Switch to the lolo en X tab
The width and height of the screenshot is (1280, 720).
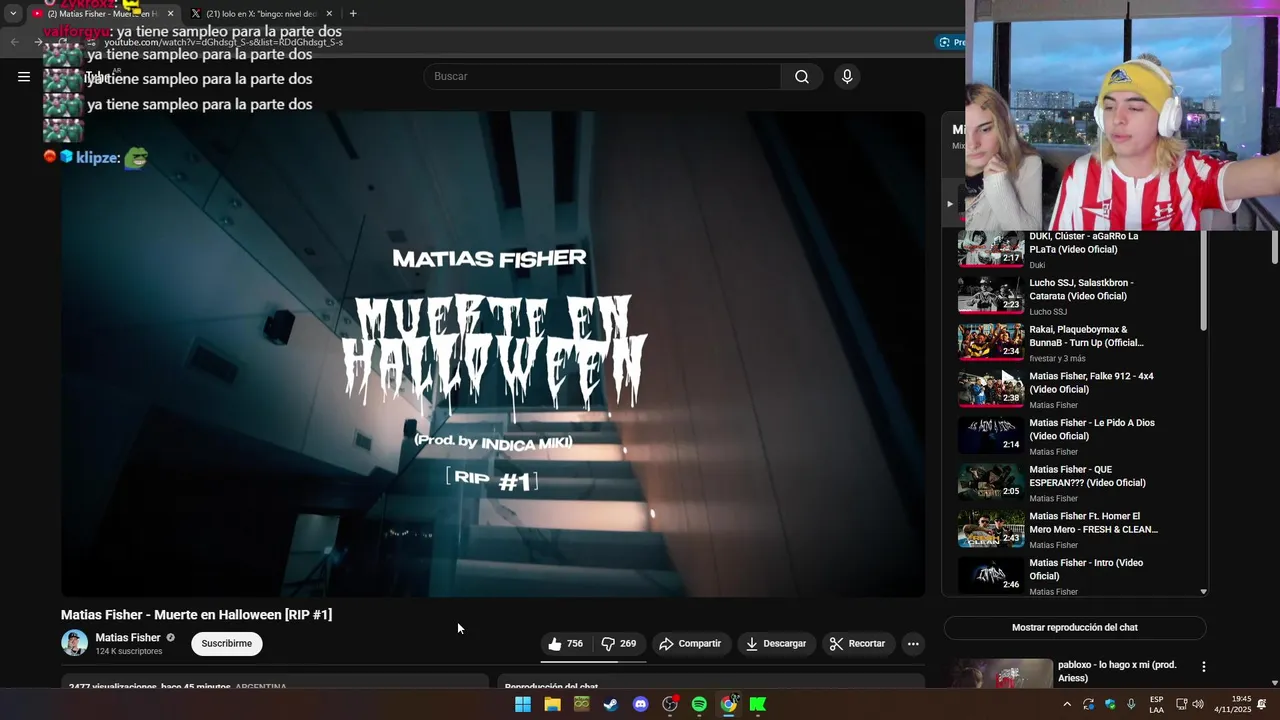[260, 14]
